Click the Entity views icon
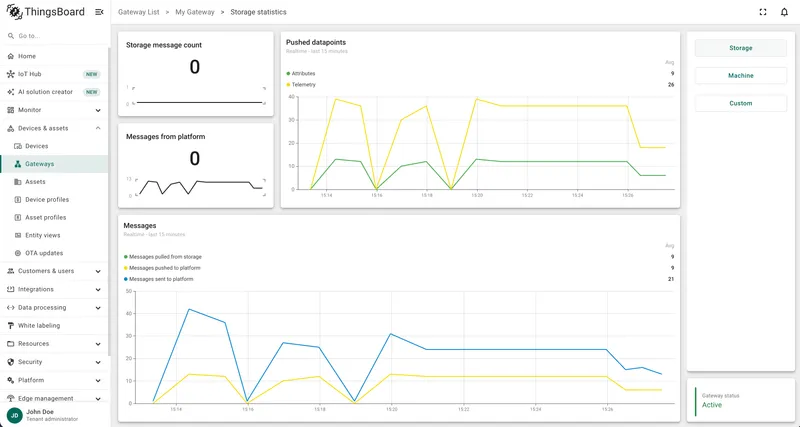 [18, 236]
